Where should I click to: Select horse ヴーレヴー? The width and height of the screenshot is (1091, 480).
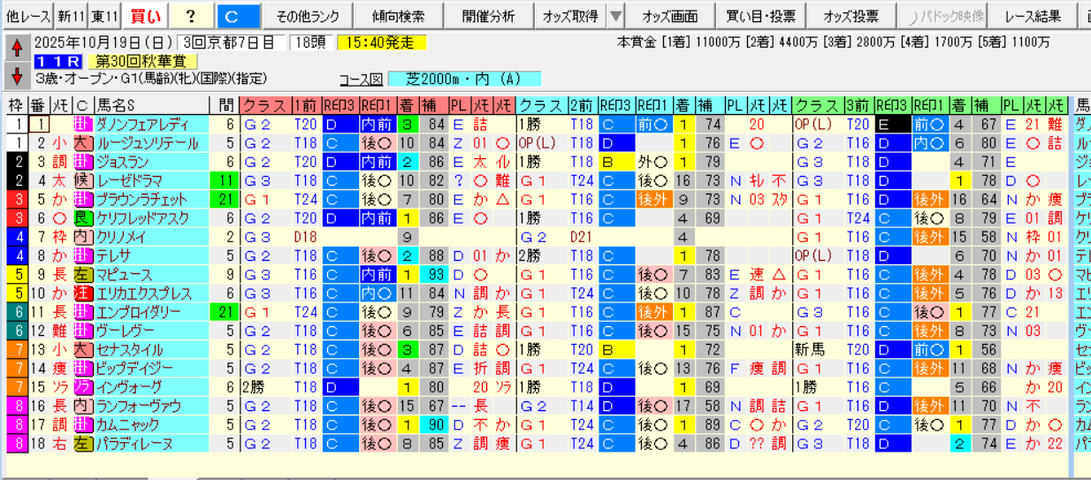tap(152, 330)
